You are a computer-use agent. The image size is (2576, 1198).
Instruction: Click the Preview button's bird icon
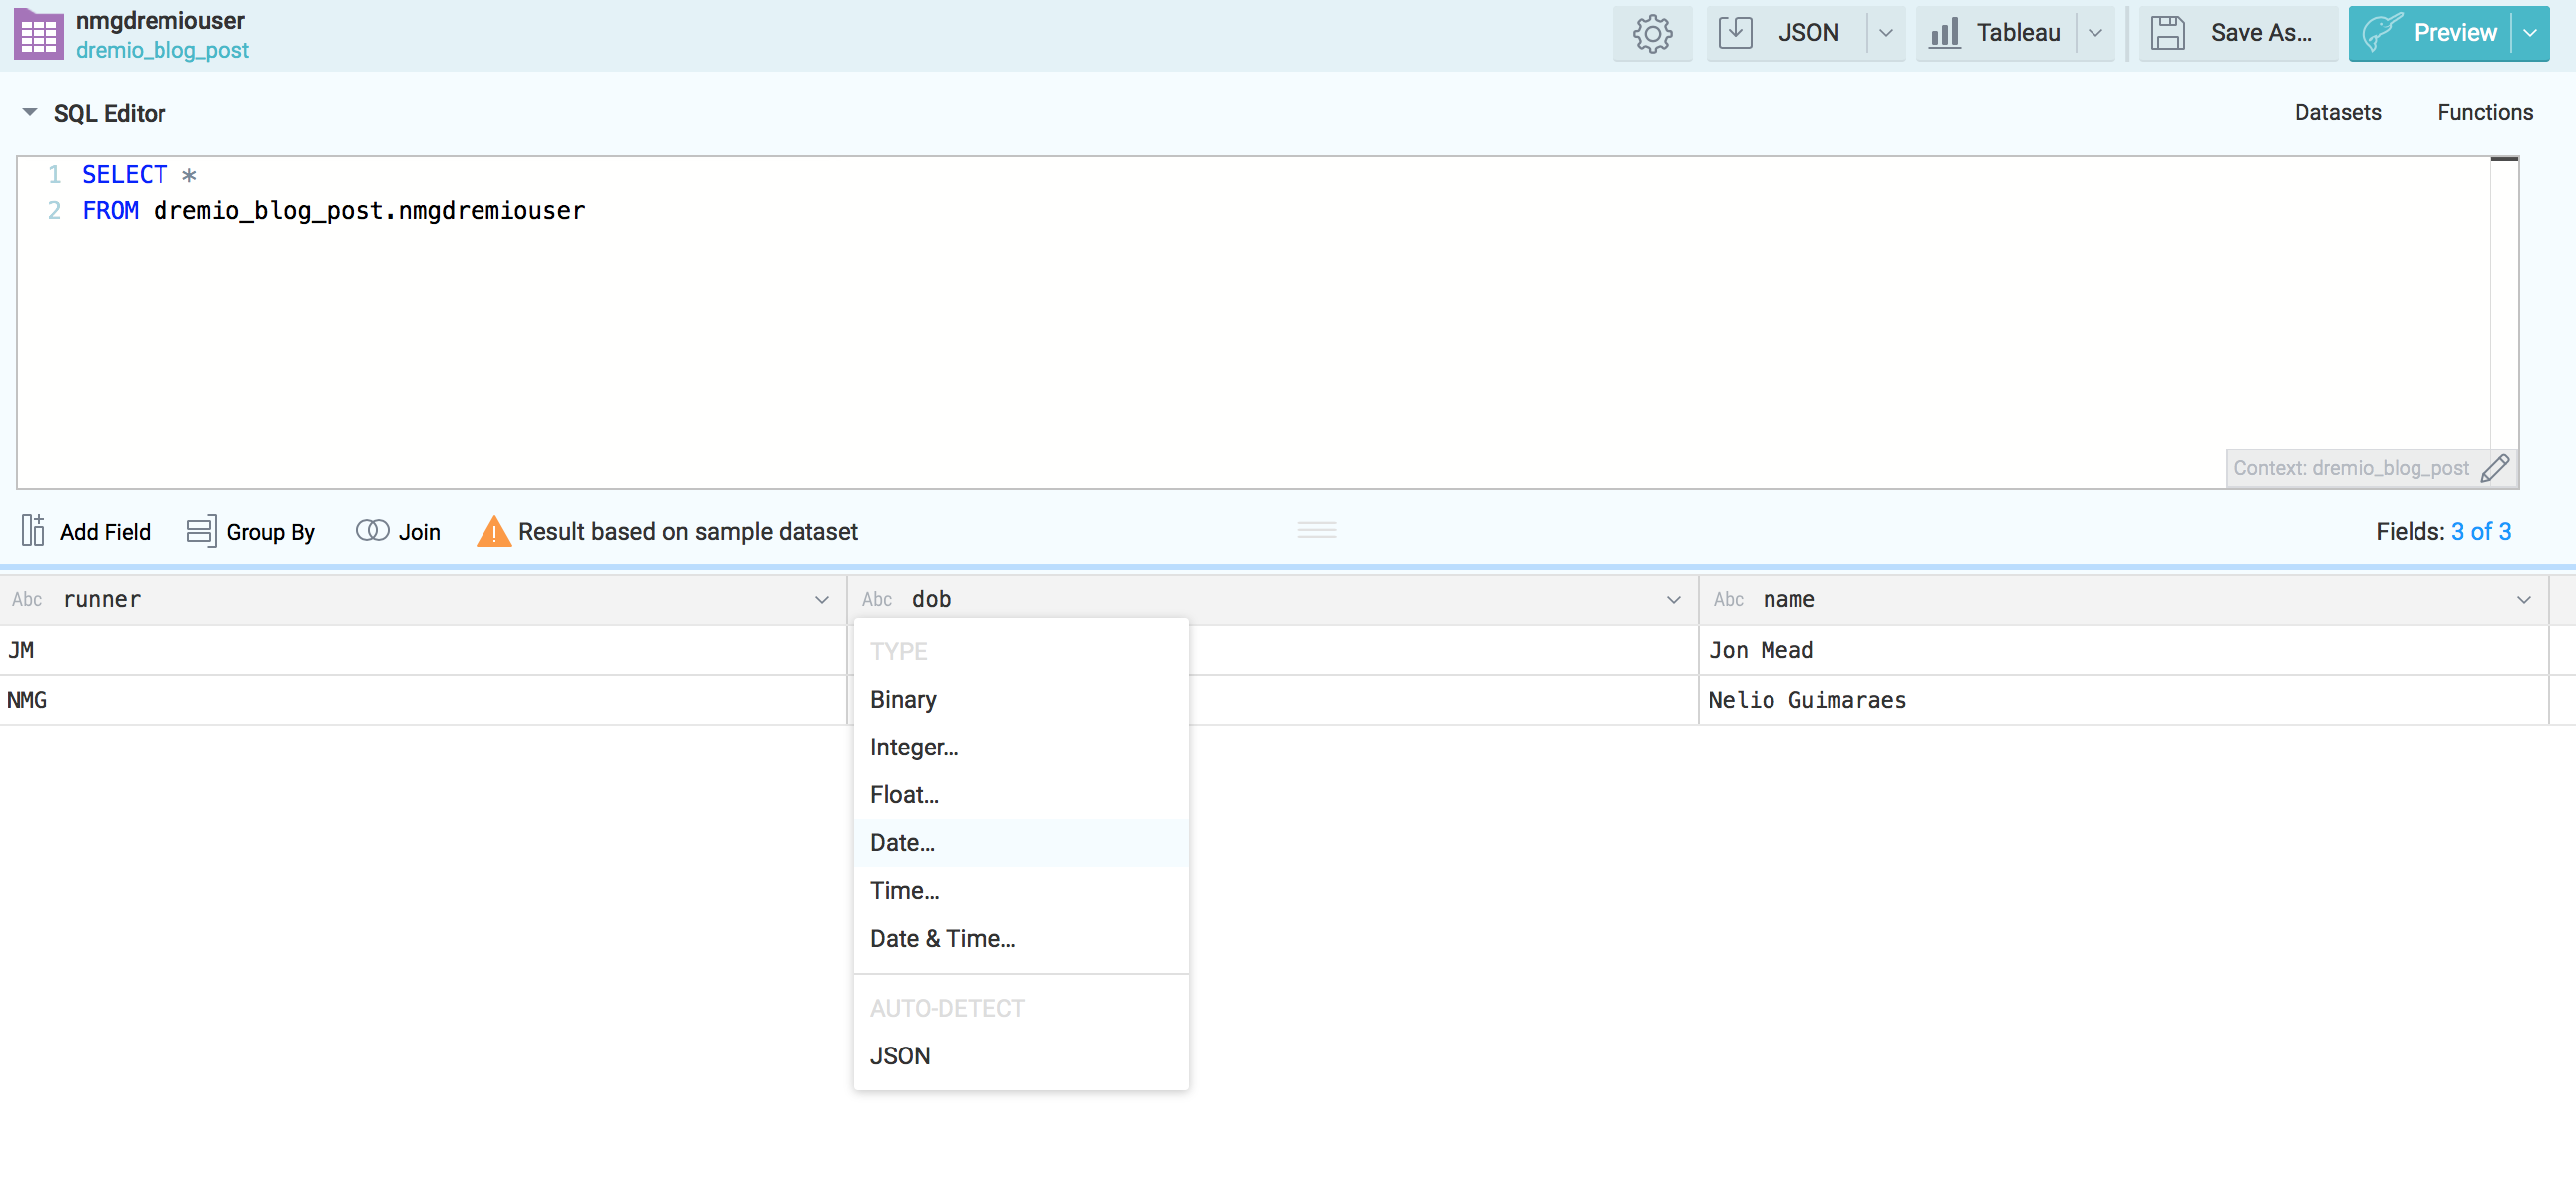coord(2383,33)
